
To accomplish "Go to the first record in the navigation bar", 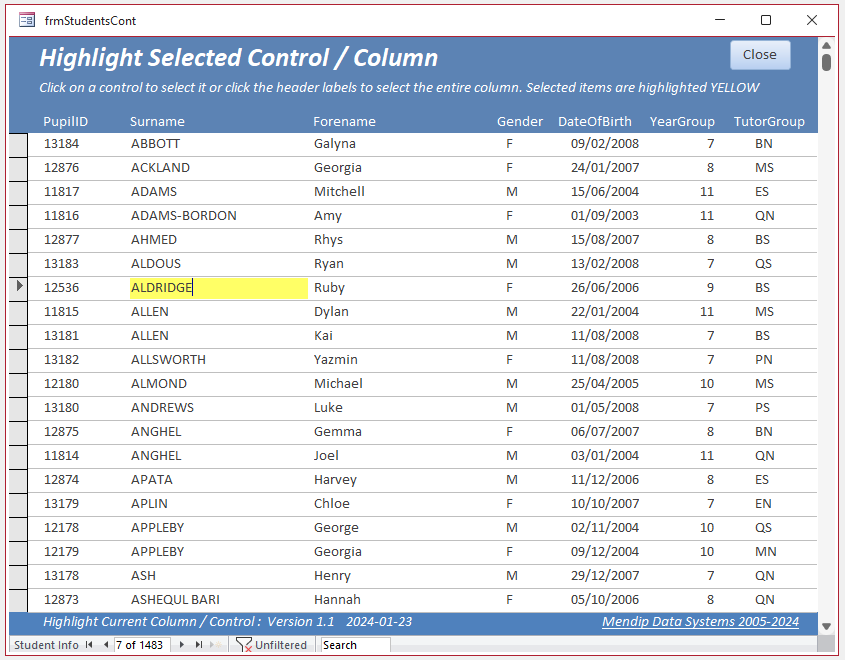I will point(89,644).
